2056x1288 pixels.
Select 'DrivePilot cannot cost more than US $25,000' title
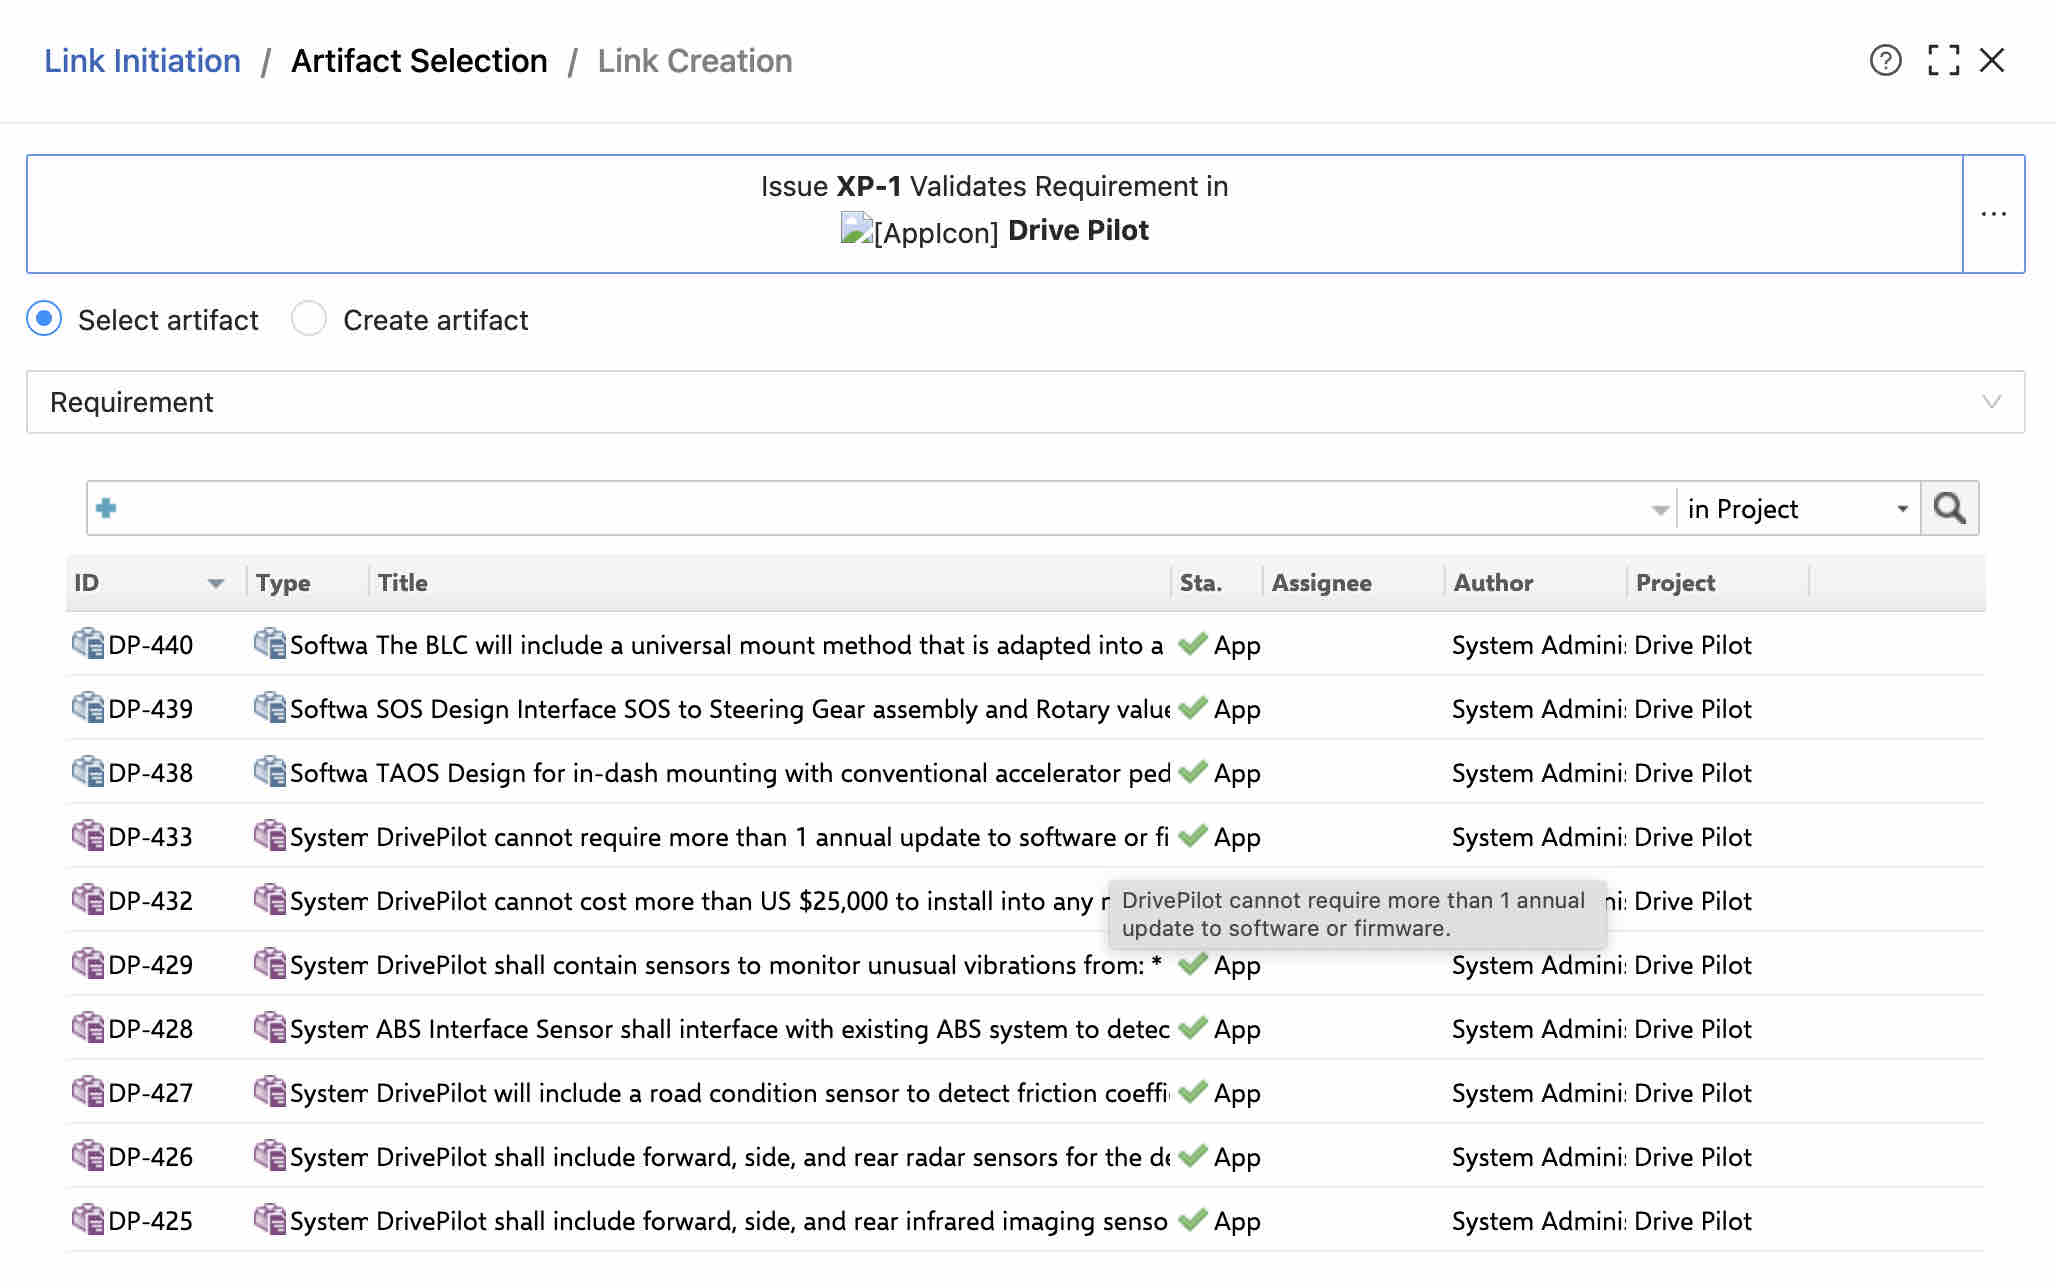[x=742, y=901]
